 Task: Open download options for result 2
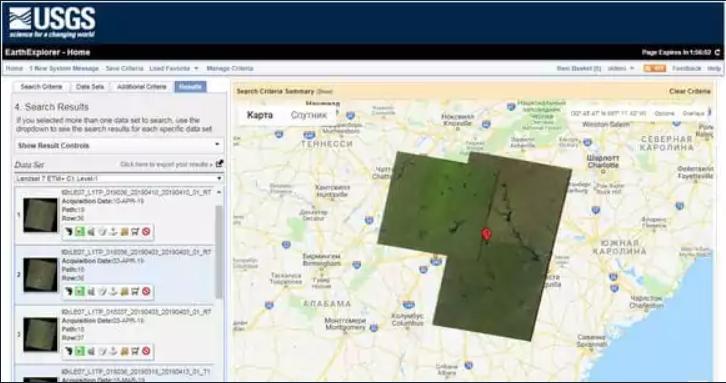click(x=113, y=291)
